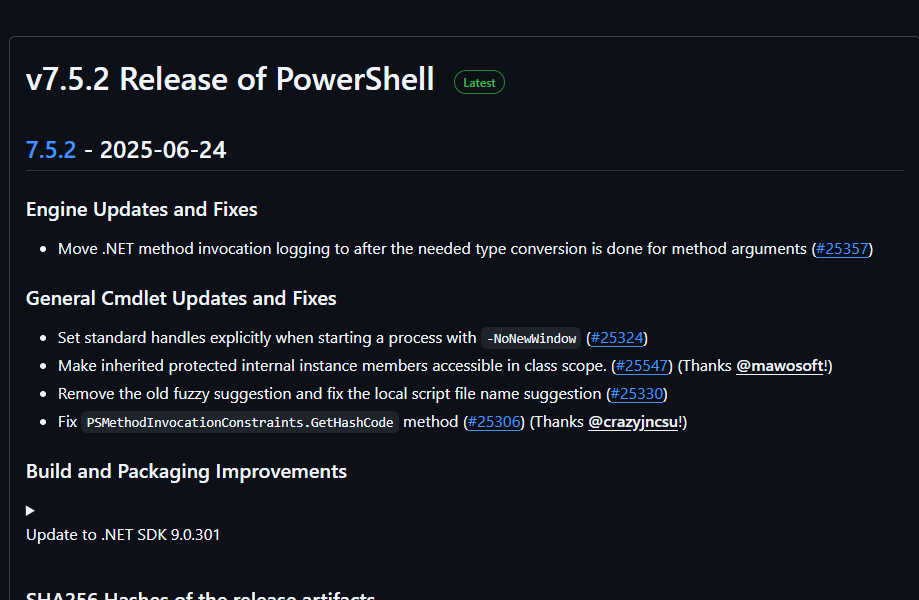Open pull request #25306 link
Screen dimensions: 919x600
[x=494, y=422]
